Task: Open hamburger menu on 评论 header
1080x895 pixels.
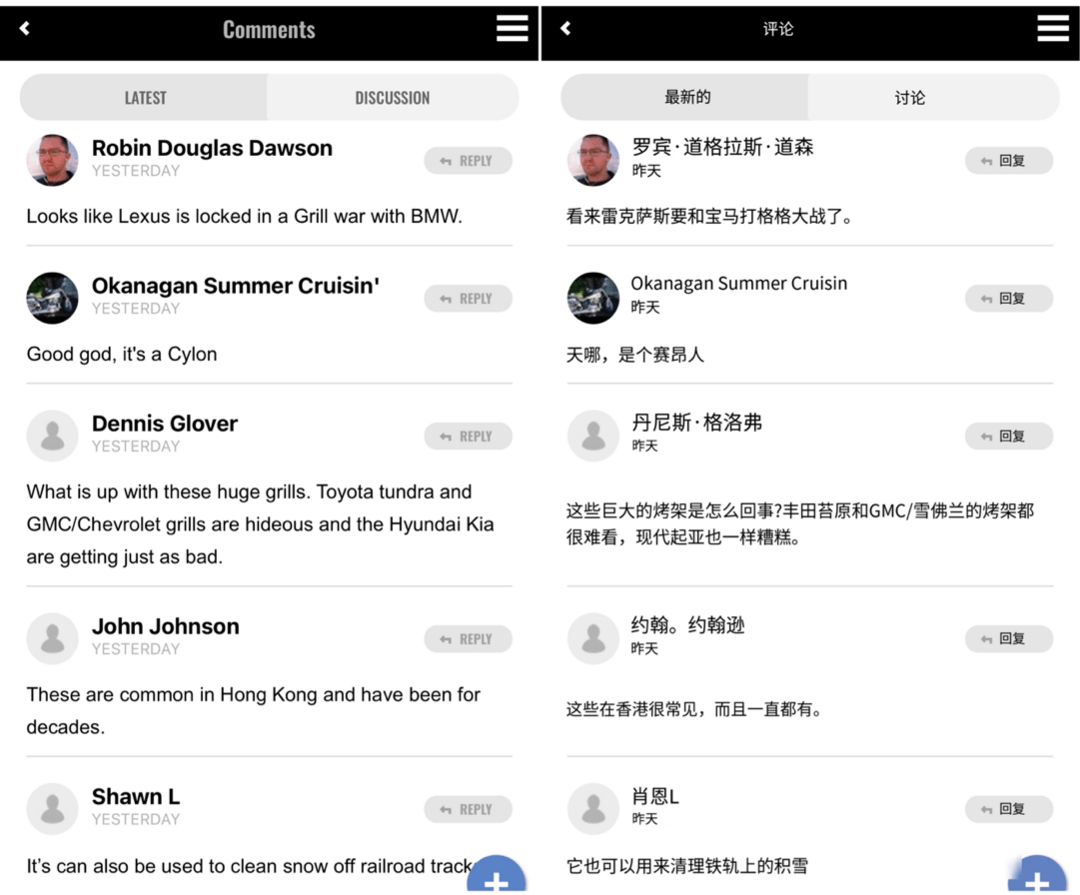Action: (1053, 29)
